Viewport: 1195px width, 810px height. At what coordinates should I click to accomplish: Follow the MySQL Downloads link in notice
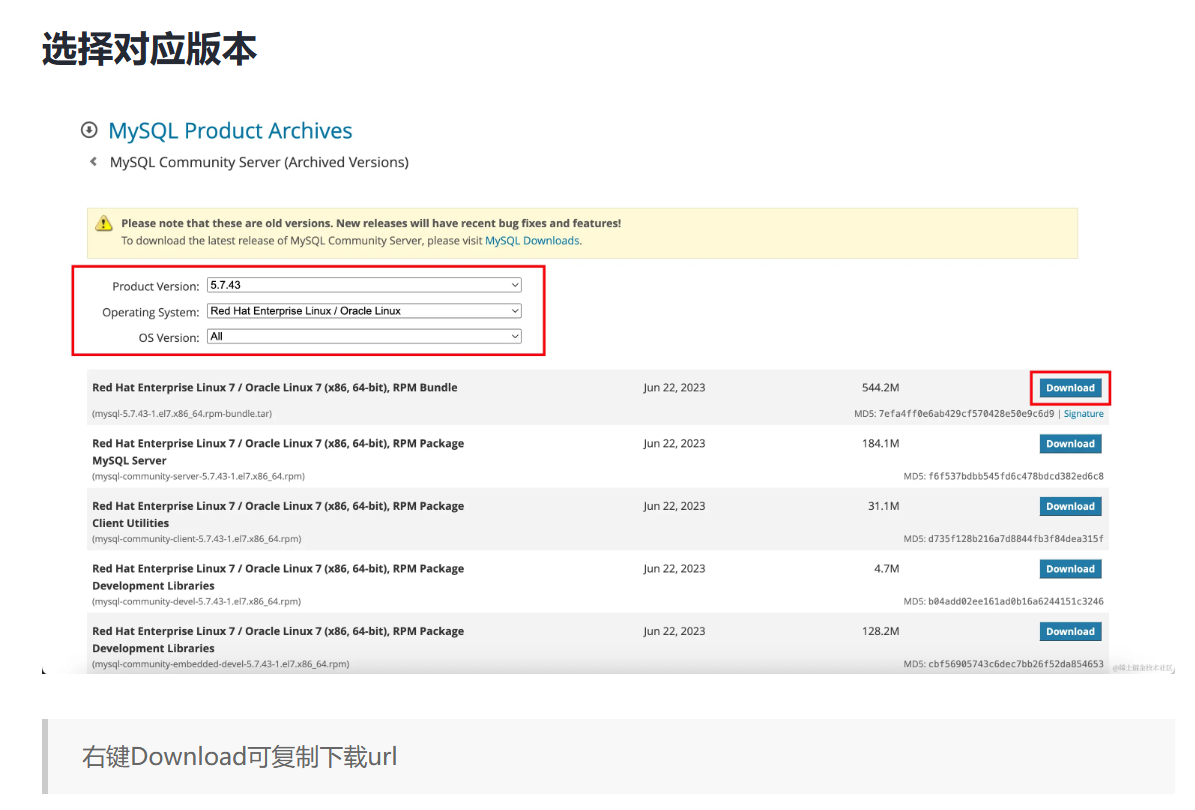pos(532,241)
